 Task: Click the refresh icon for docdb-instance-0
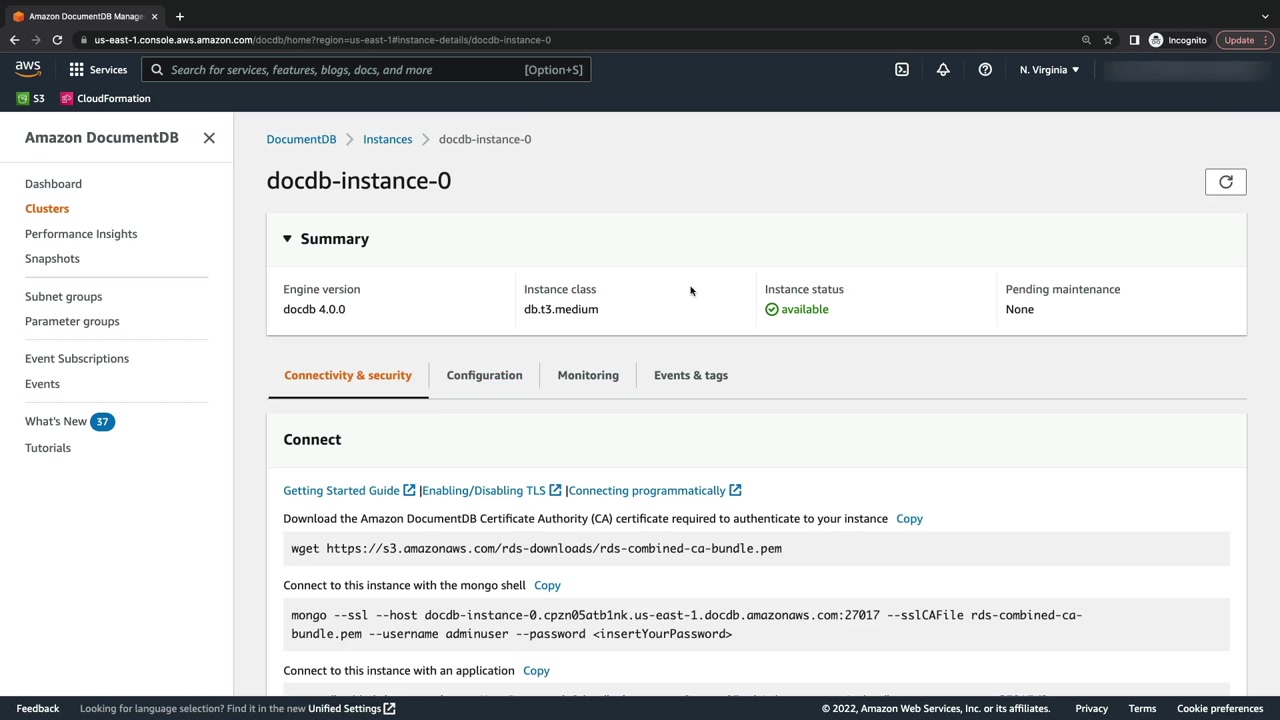click(1225, 182)
